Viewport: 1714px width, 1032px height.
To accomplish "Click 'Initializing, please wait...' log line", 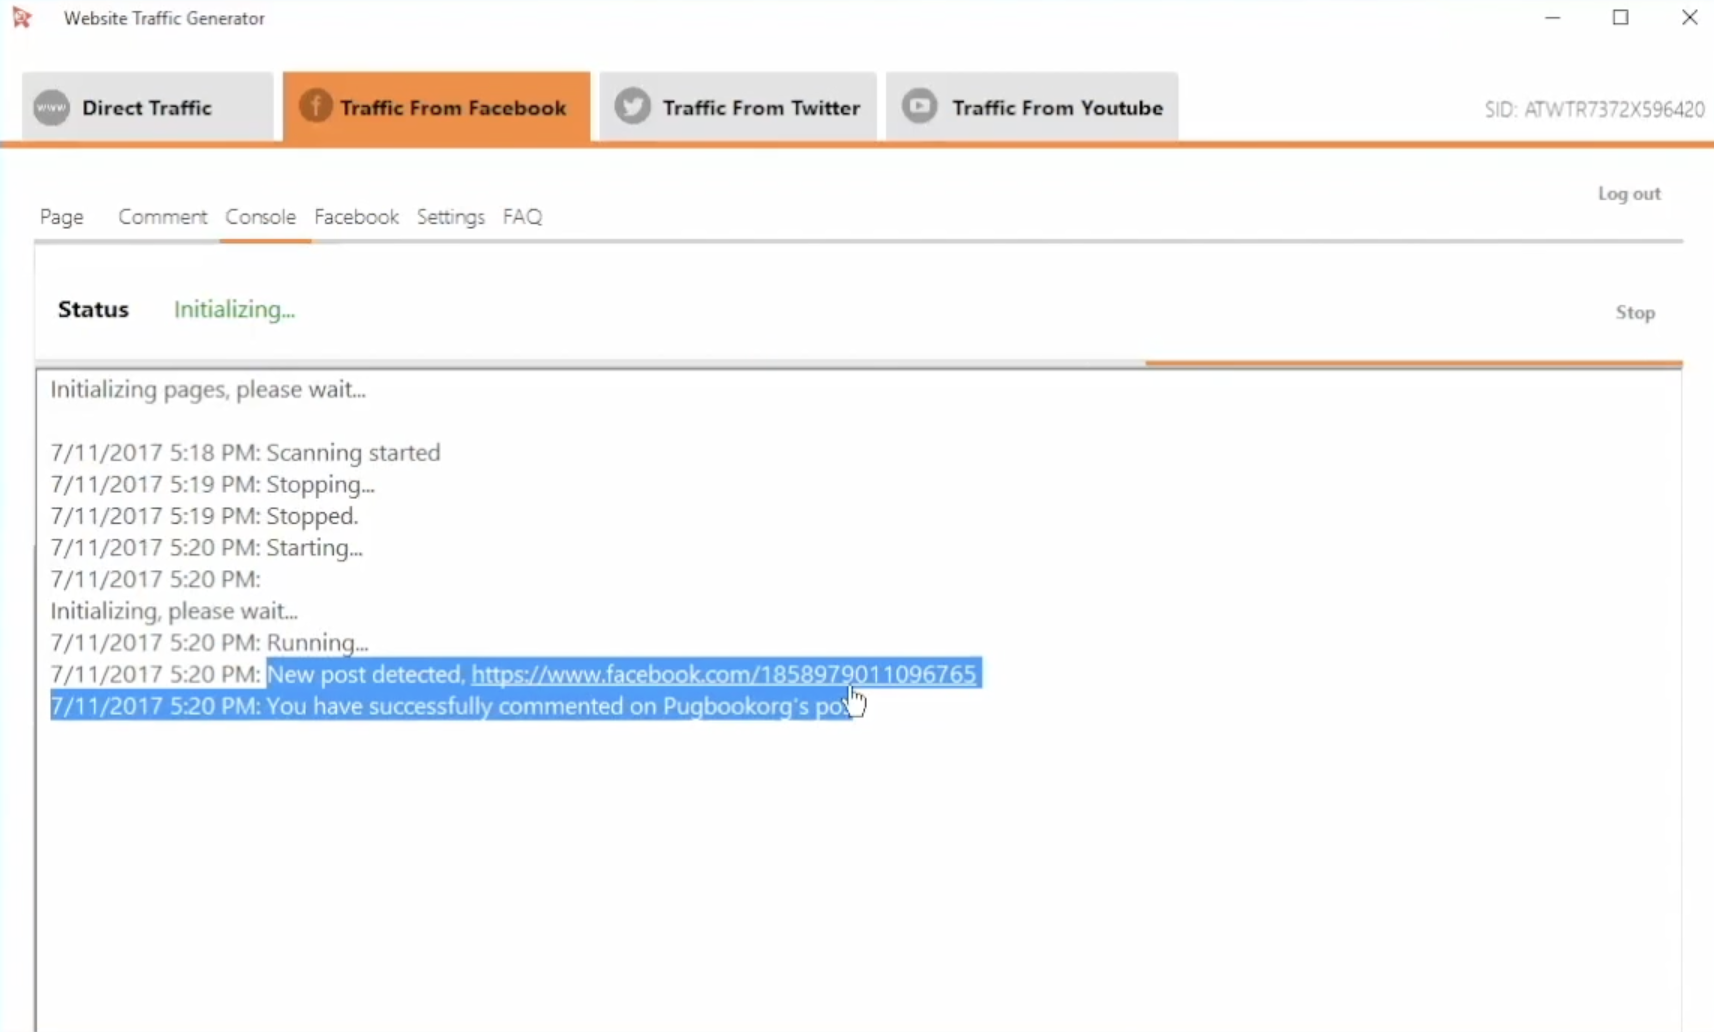I will [x=174, y=611].
